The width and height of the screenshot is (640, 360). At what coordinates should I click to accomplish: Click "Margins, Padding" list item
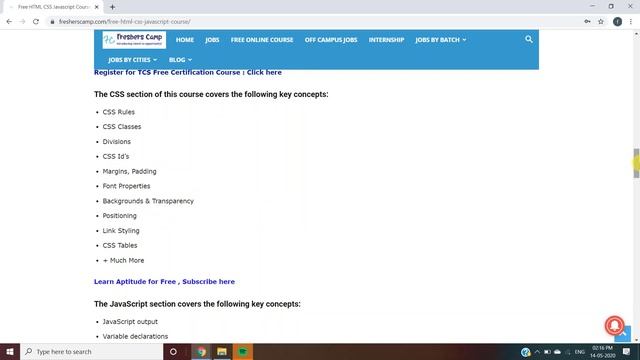[129, 171]
